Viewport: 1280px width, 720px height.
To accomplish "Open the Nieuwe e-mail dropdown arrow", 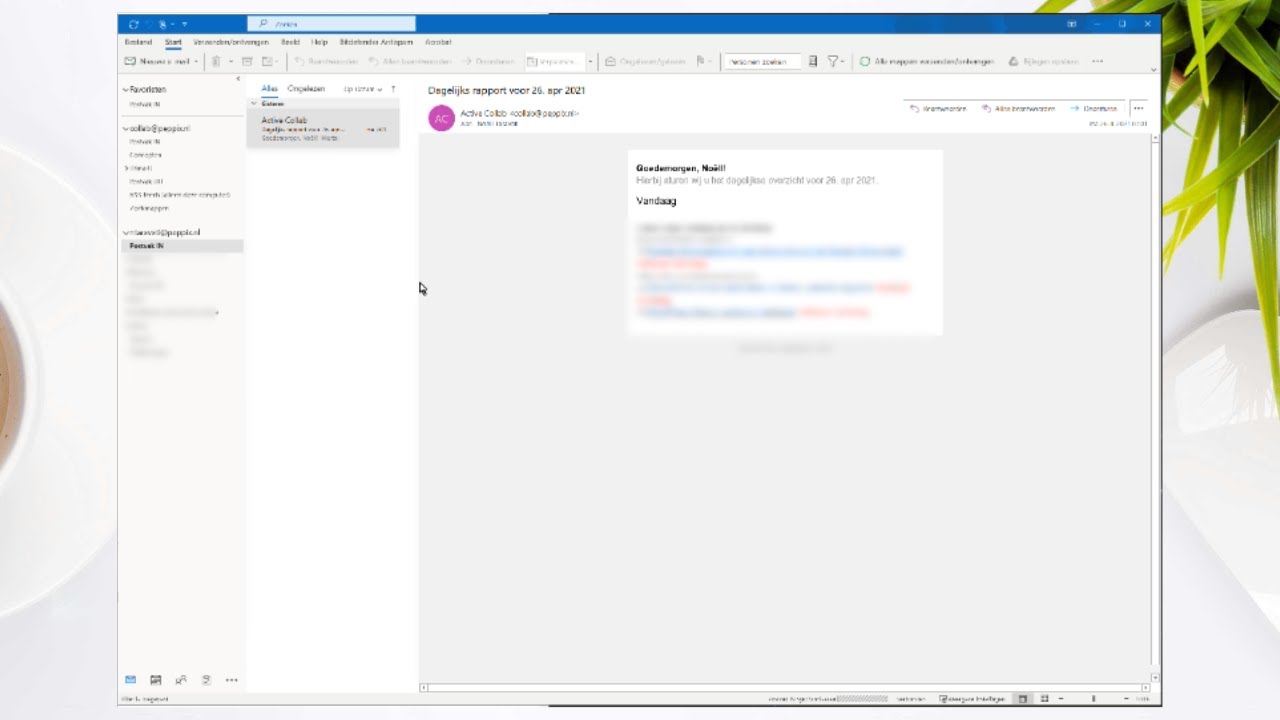I will (x=196, y=61).
